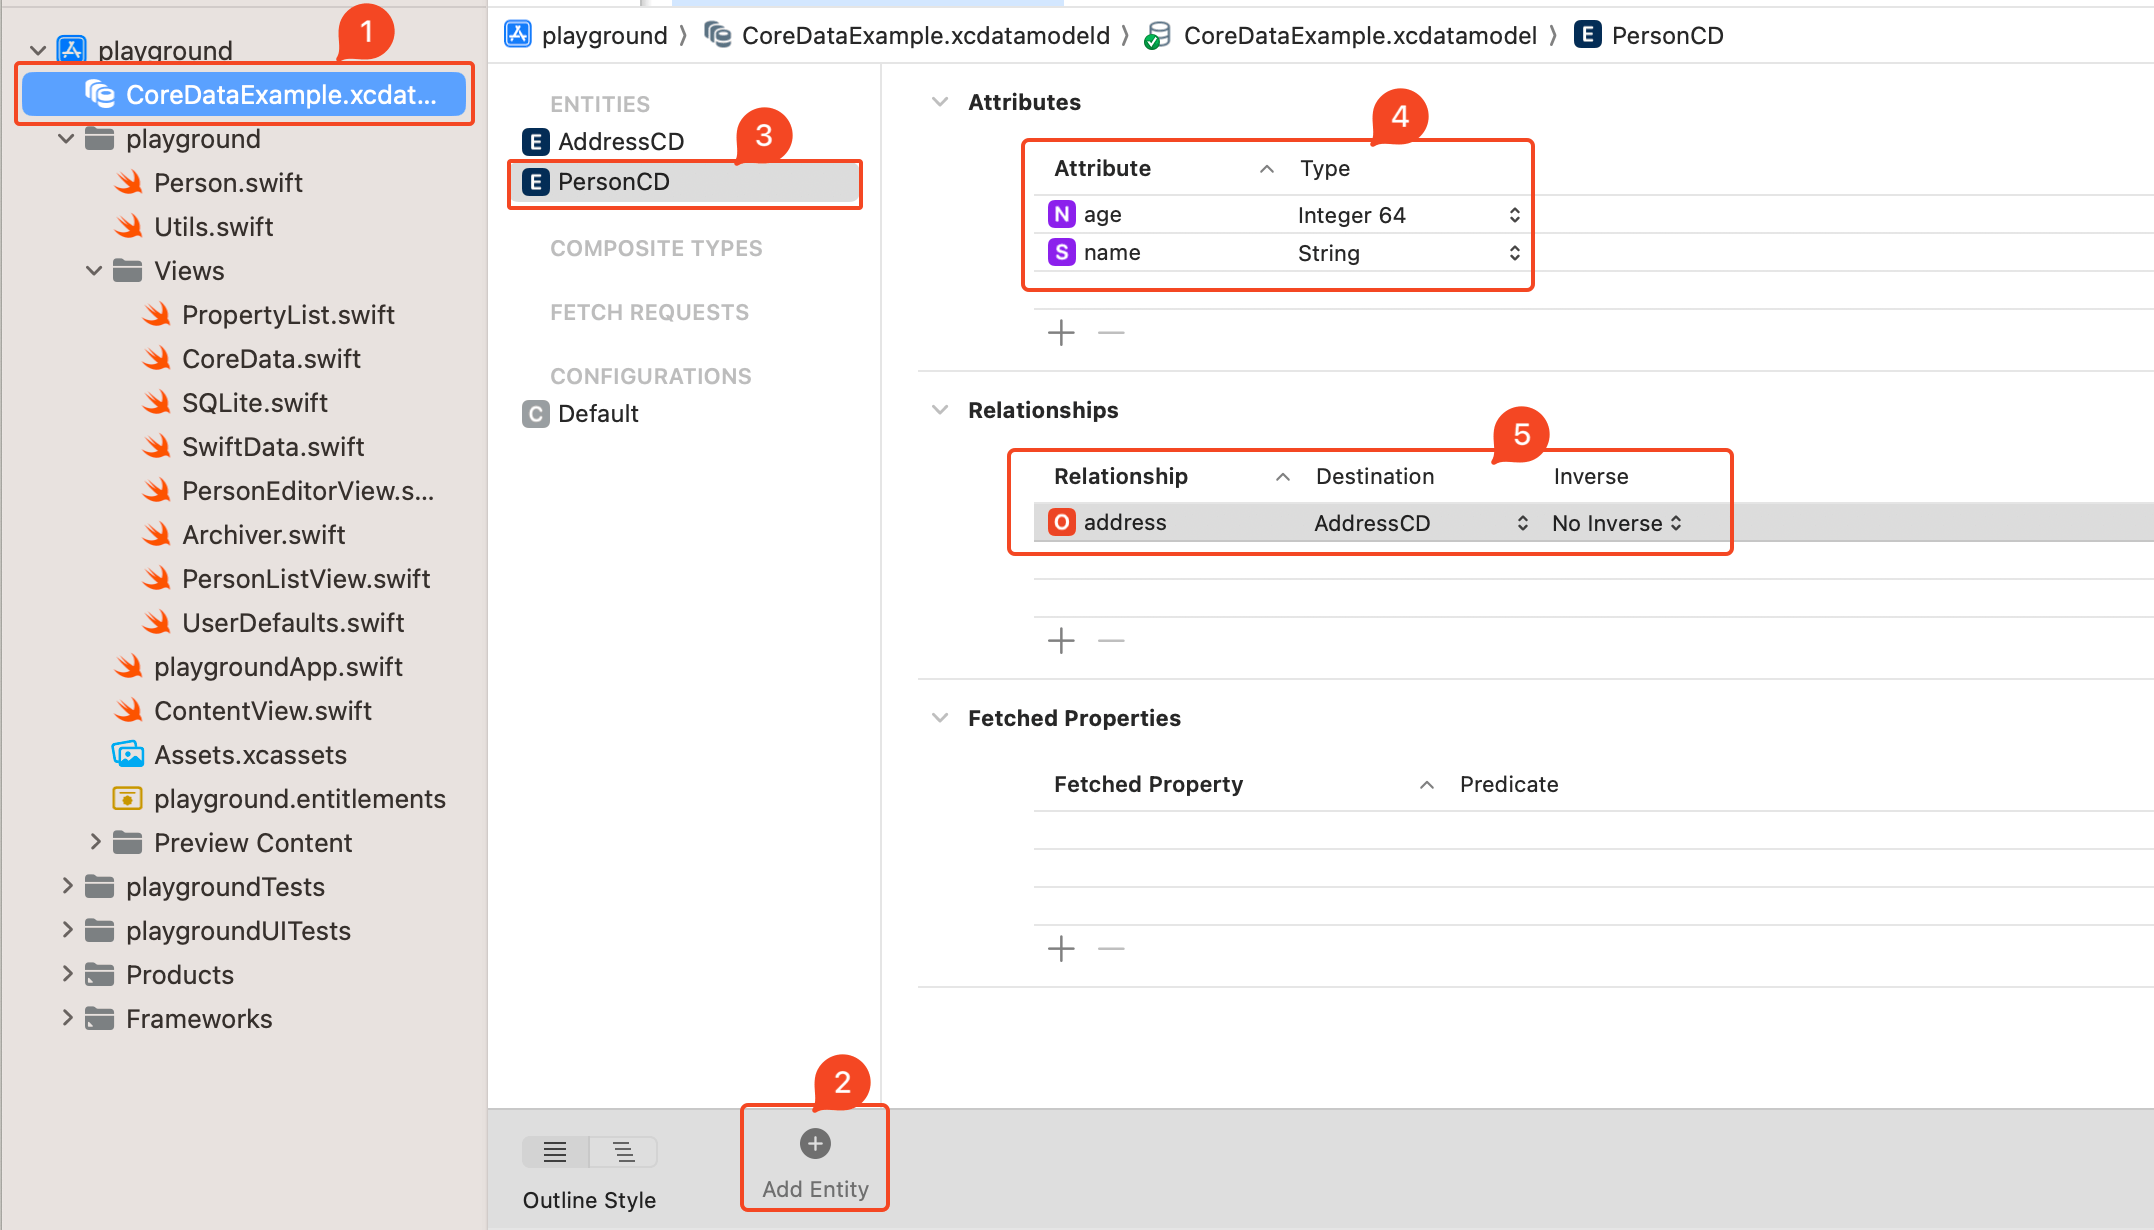This screenshot has height=1230, width=2154.
Task: Open ContentView.swift file
Action: [263, 711]
